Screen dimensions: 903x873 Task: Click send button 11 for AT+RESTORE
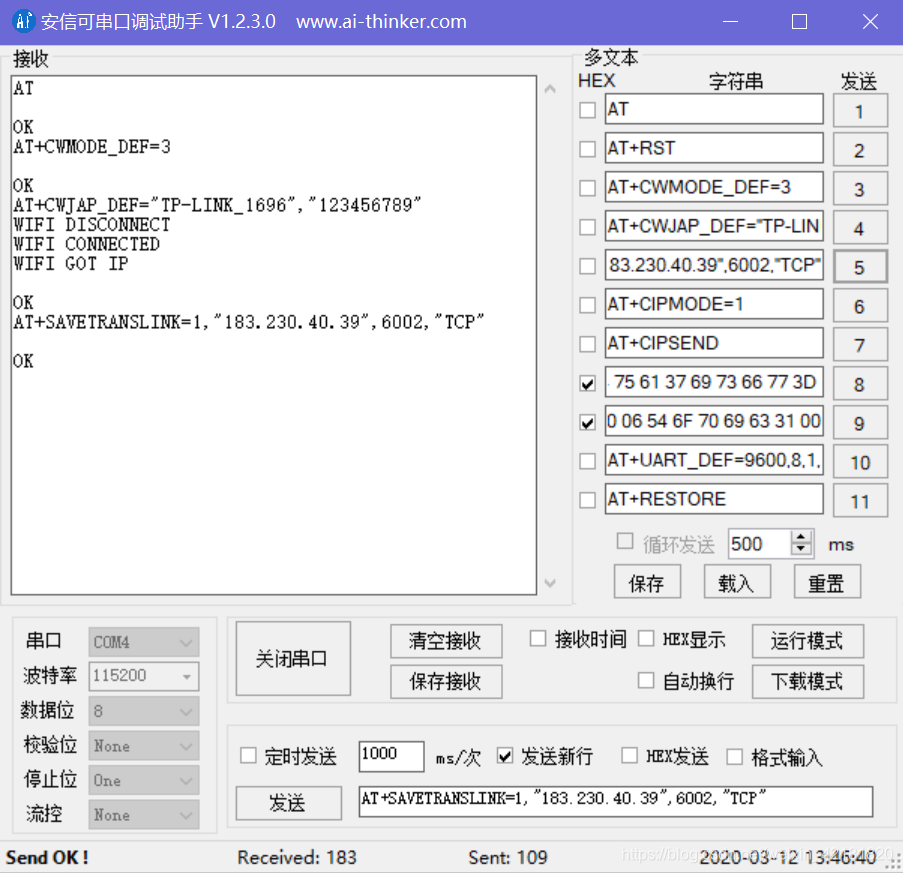pos(860,502)
